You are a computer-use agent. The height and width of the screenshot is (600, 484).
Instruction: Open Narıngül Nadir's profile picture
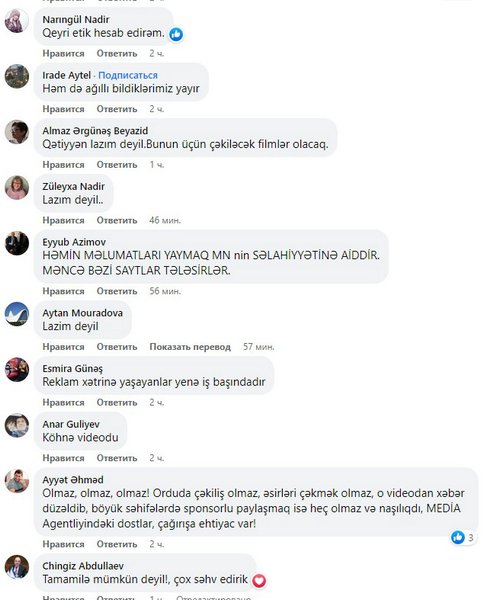[17, 21]
